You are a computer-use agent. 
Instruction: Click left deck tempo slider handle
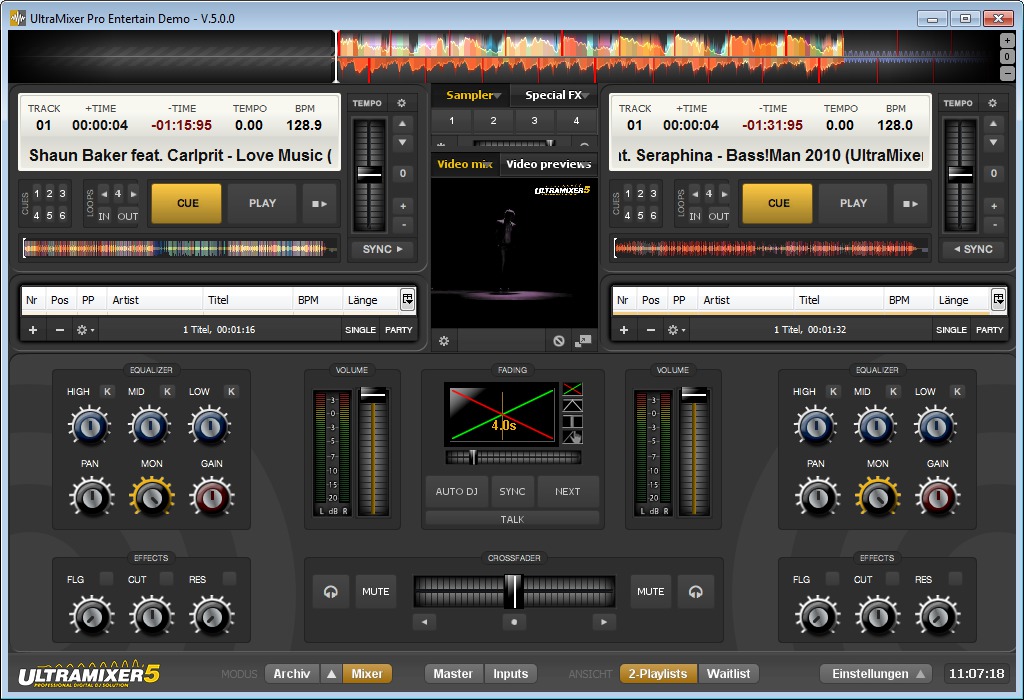pyautogui.click(x=370, y=174)
